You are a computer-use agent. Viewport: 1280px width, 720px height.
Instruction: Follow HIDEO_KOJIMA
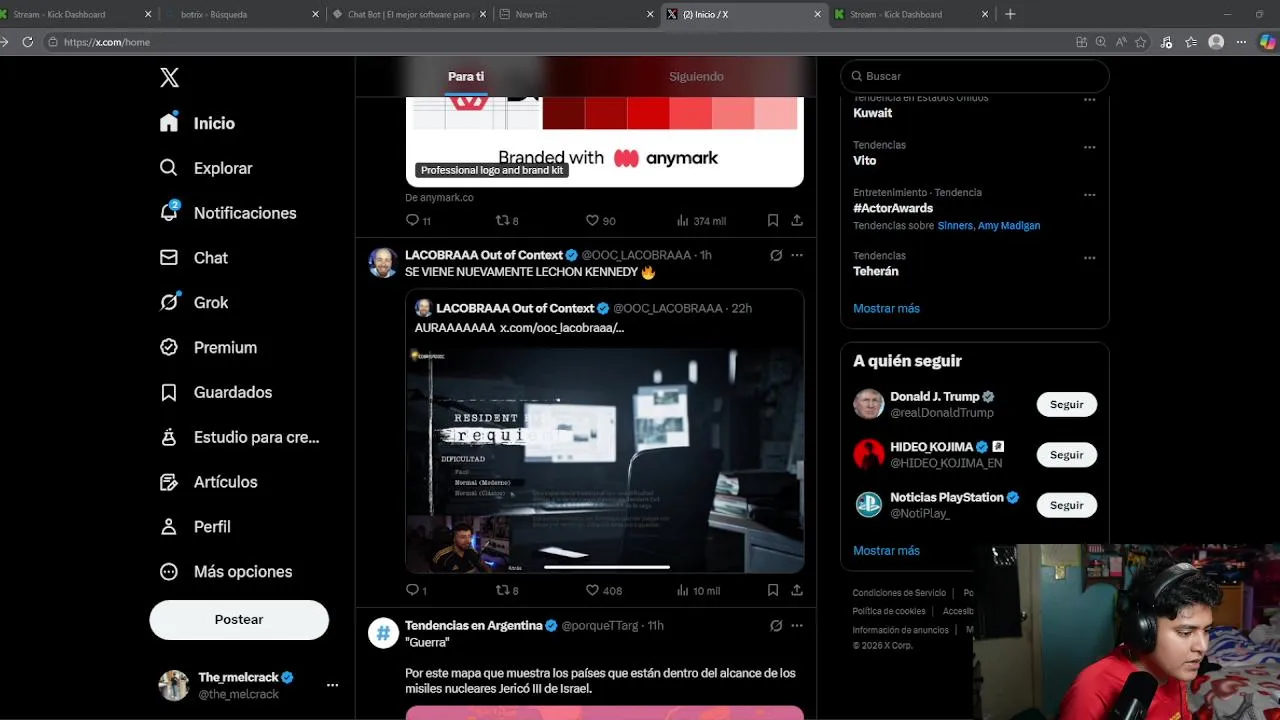pyautogui.click(x=1066, y=454)
